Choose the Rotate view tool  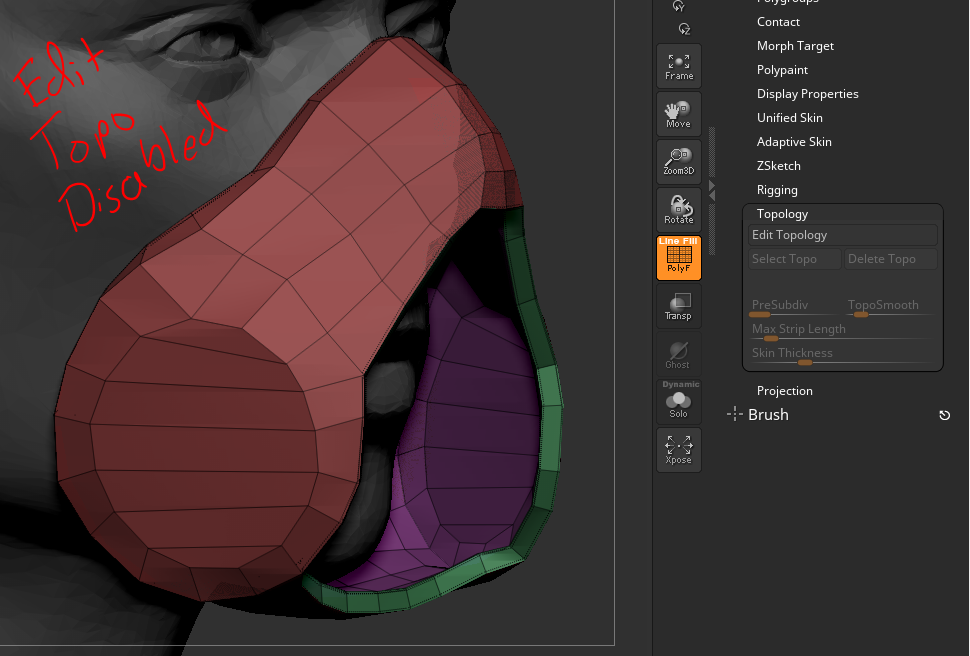pyautogui.click(x=679, y=210)
